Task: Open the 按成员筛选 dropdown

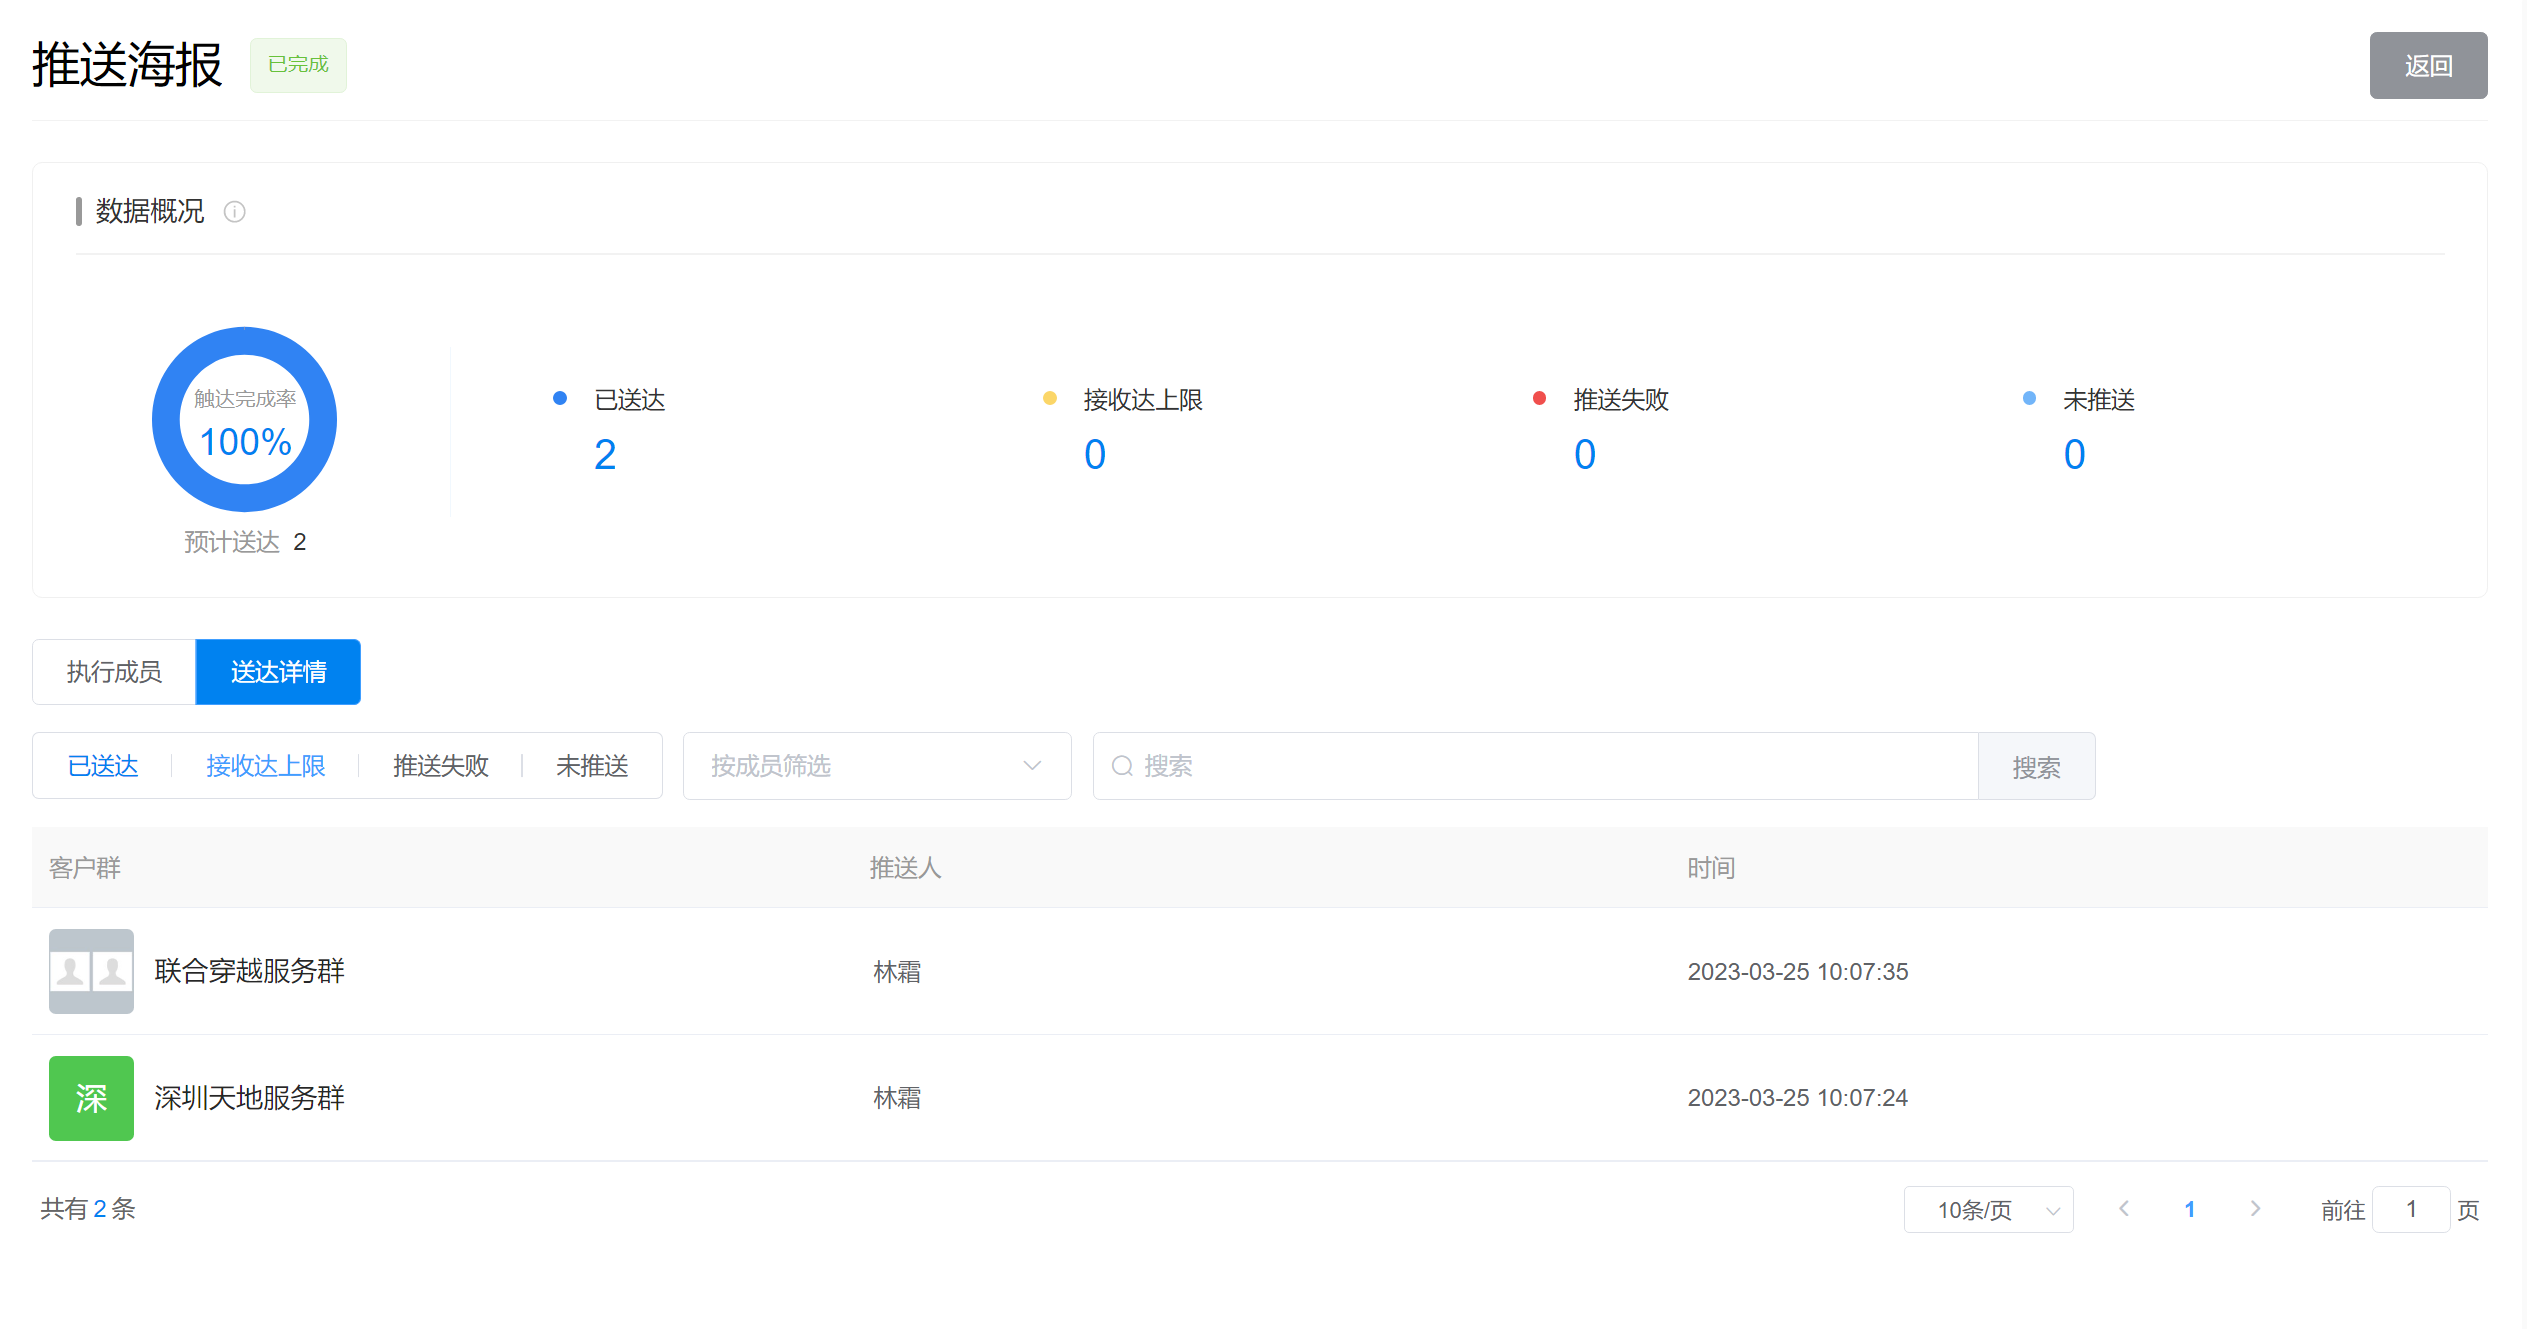Action: [876, 766]
